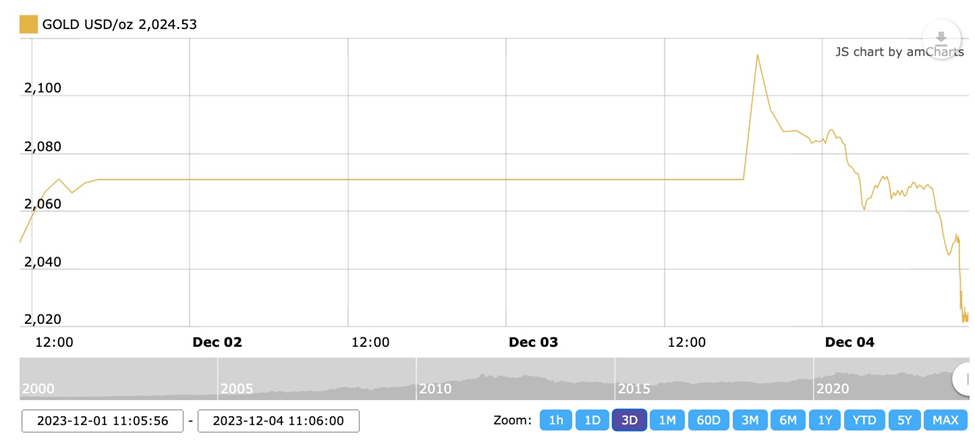Focus the end date field 2023-12-04
Viewport: 975px width, 448px height.
(x=278, y=421)
